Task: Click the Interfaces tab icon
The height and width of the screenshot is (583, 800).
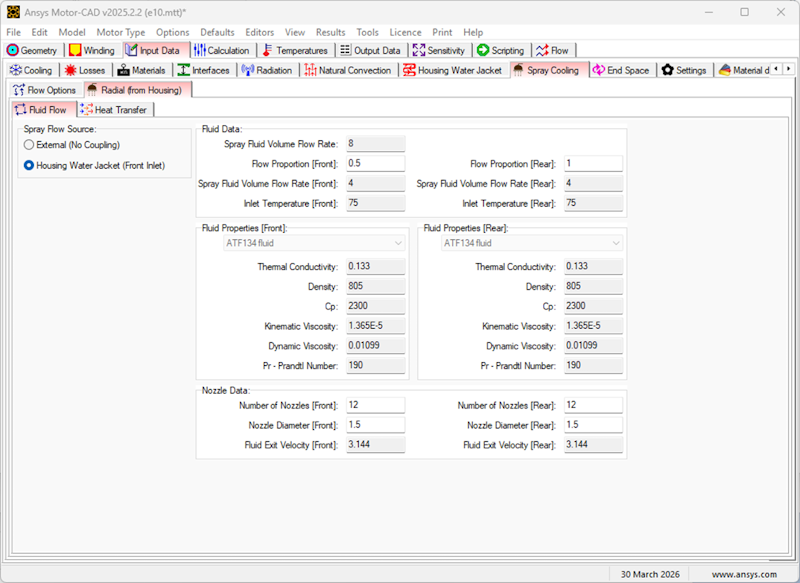Action: click(x=184, y=70)
